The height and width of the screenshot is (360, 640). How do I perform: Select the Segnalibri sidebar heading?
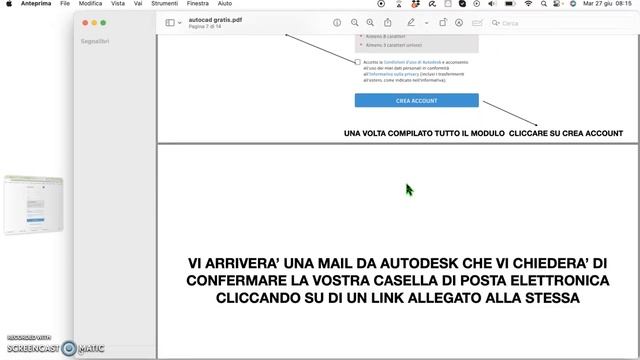[95, 41]
